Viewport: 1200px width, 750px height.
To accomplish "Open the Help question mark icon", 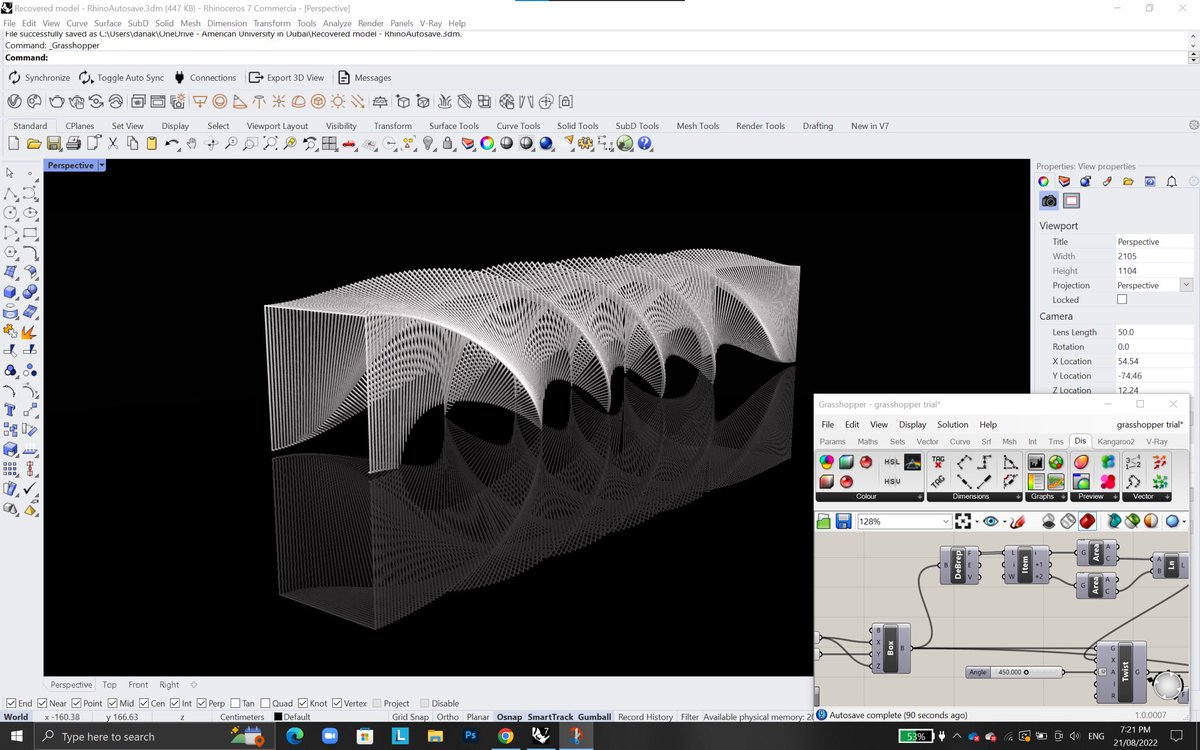I will pos(645,144).
